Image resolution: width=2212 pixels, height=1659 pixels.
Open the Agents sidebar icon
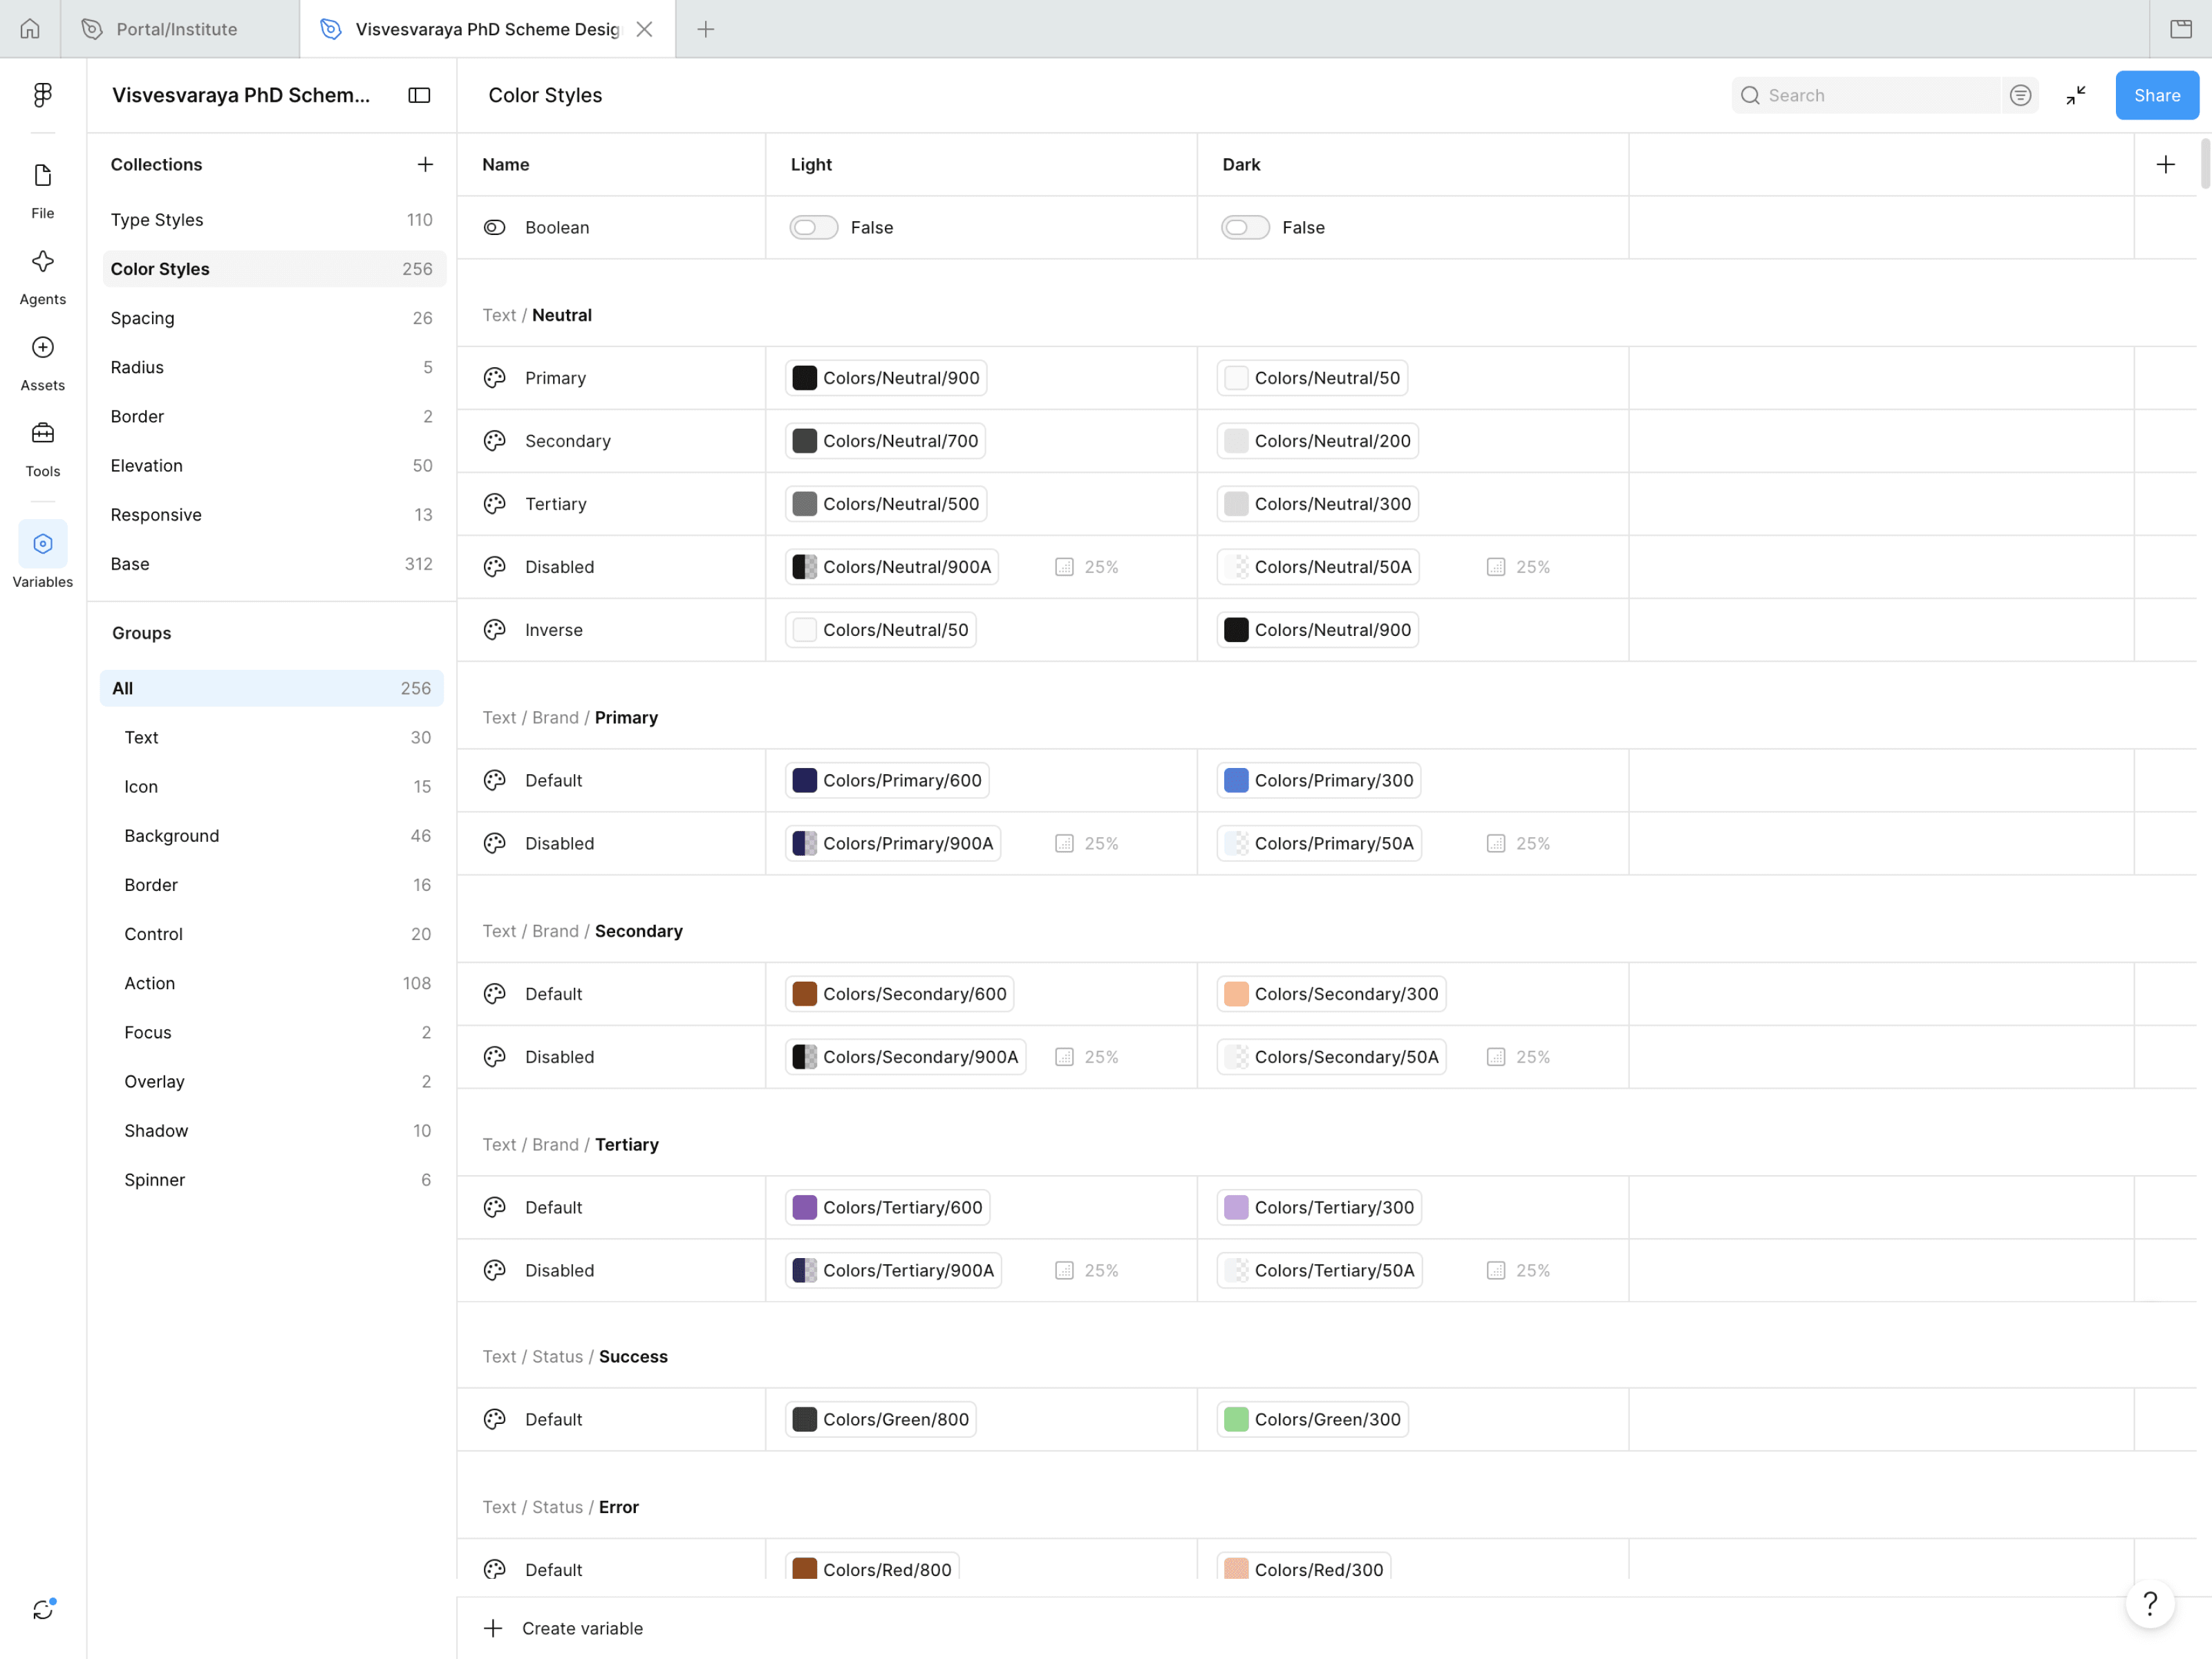(x=42, y=277)
